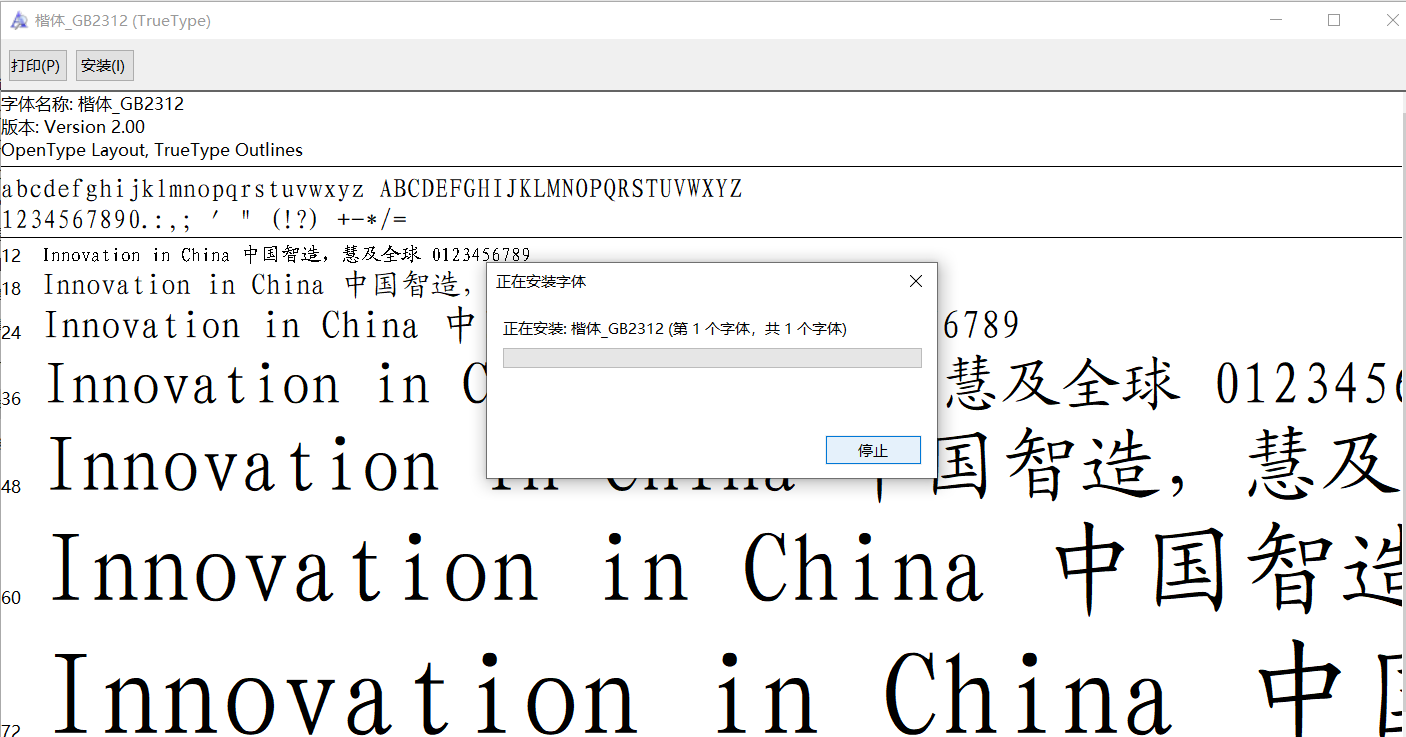This screenshot has height=737, width=1406.
Task: Click the 正在安装字体 dialog title
Action: tap(541, 282)
